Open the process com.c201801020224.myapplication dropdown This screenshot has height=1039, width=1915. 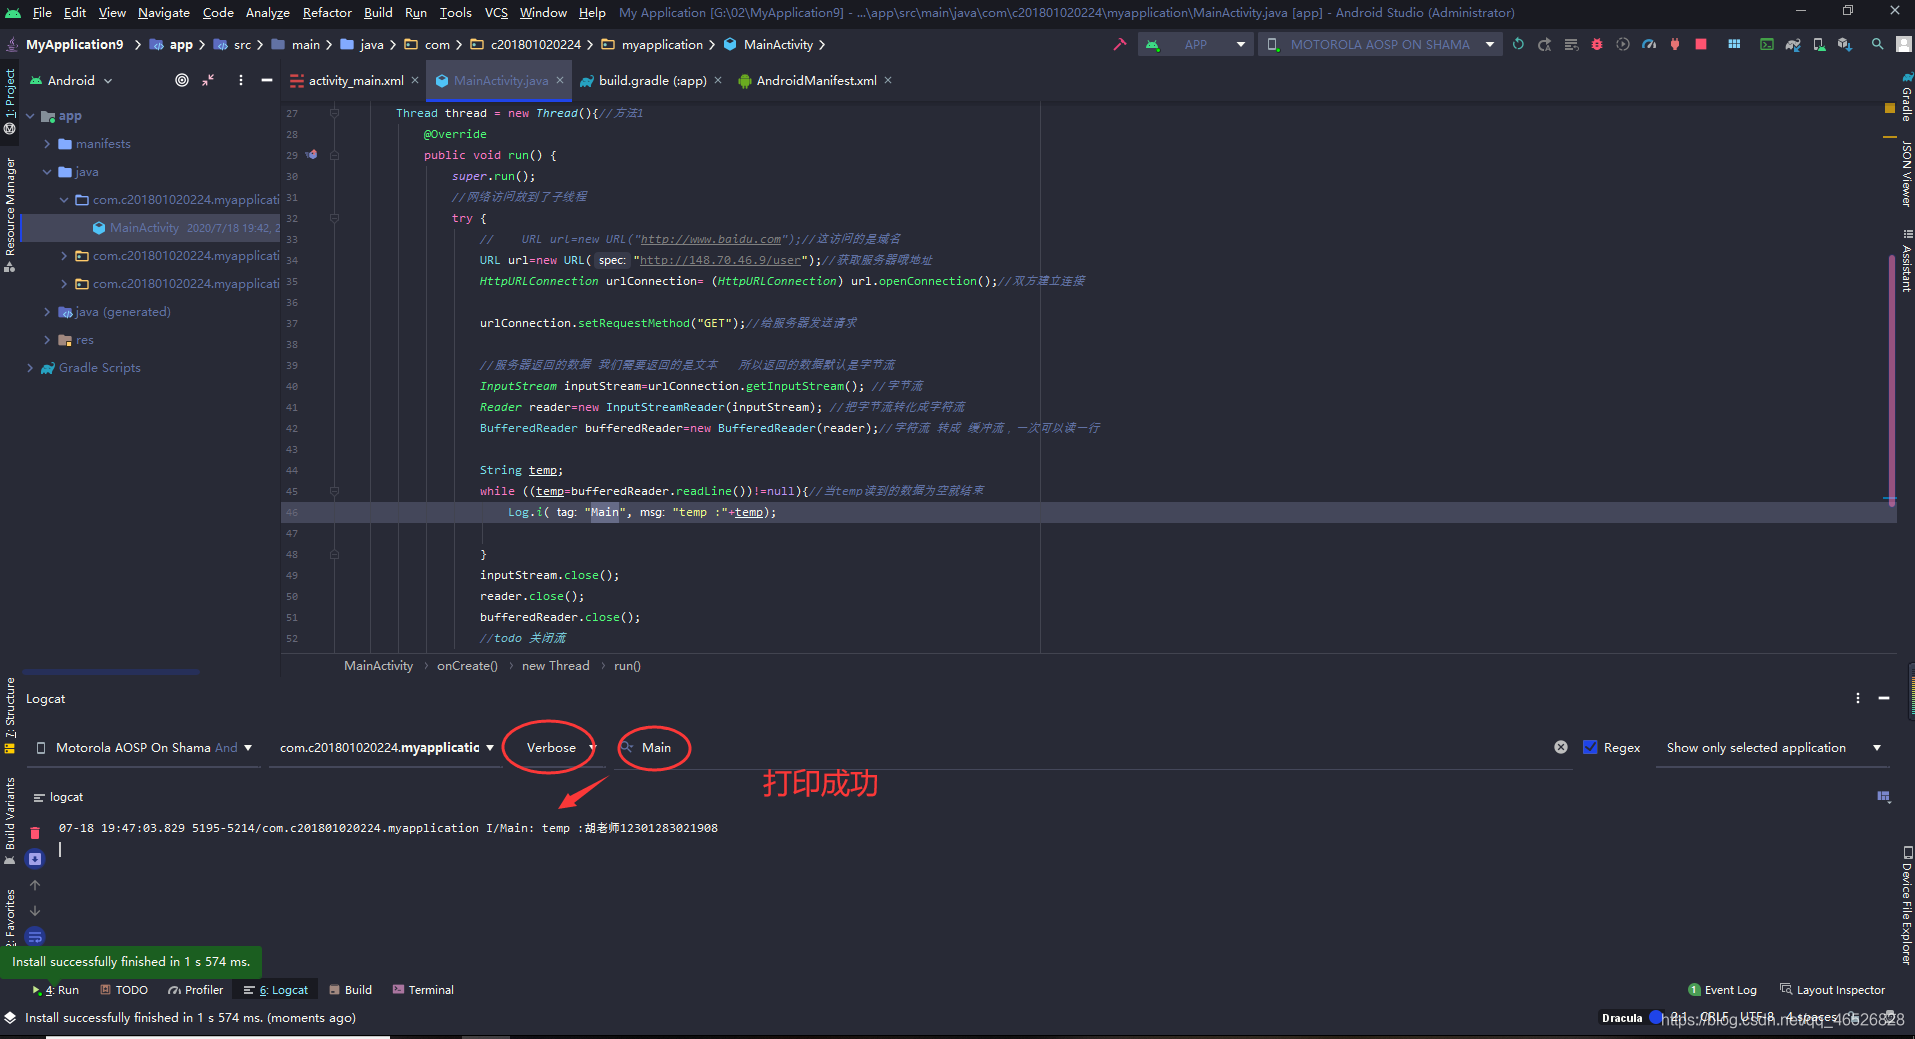[386, 747]
